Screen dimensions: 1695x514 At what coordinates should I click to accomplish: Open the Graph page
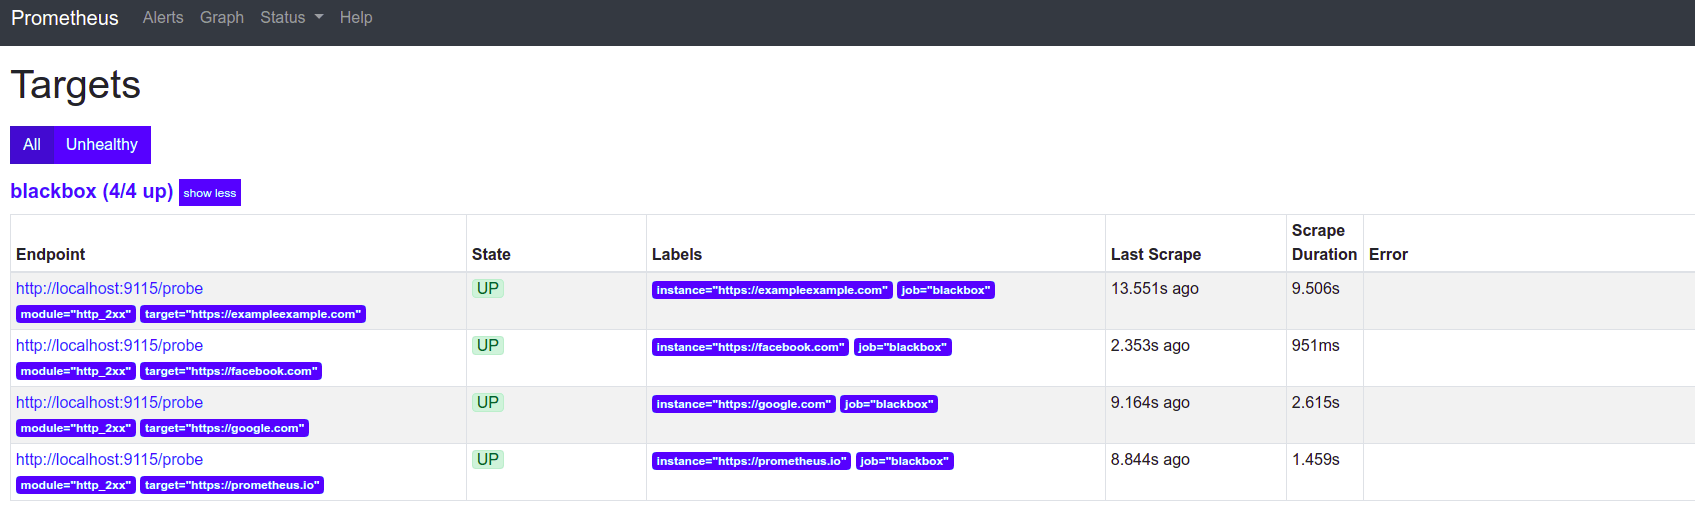click(222, 17)
